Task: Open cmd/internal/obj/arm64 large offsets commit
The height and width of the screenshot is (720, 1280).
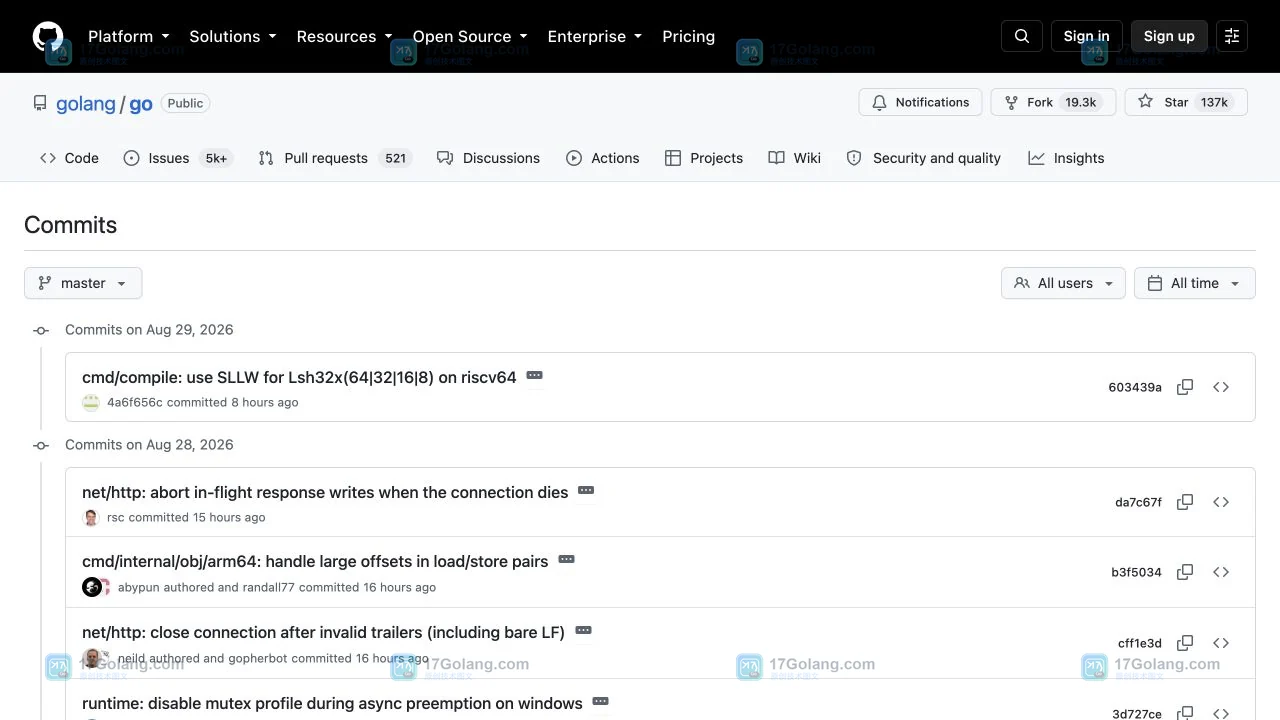Action: (x=315, y=562)
